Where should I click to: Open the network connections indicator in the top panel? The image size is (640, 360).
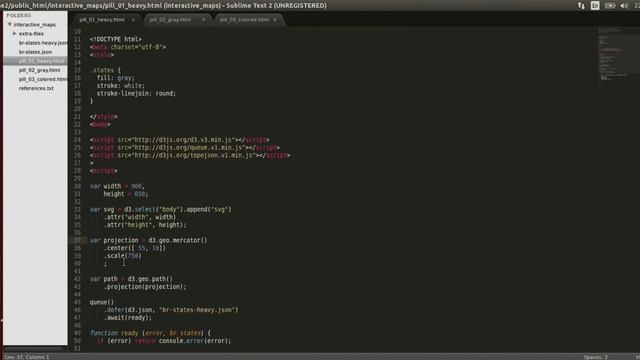(x=581, y=5)
